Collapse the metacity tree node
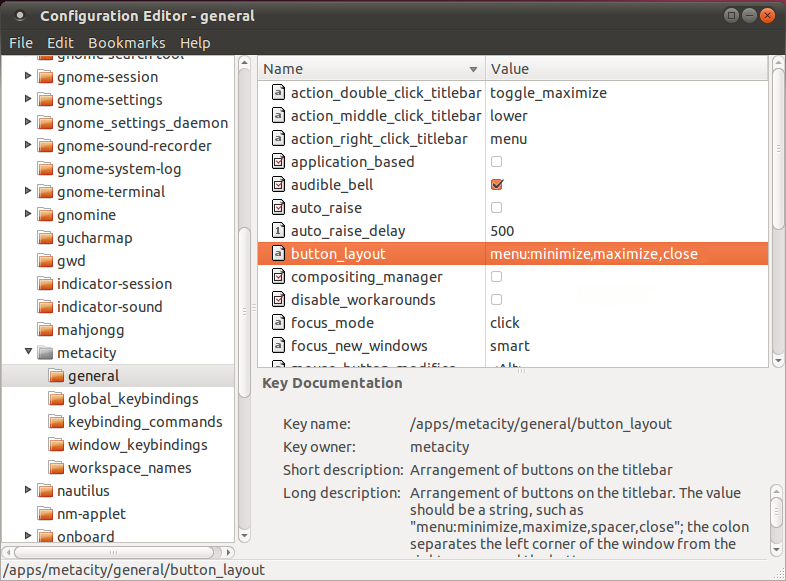Image resolution: width=786 pixels, height=581 pixels. click(29, 351)
